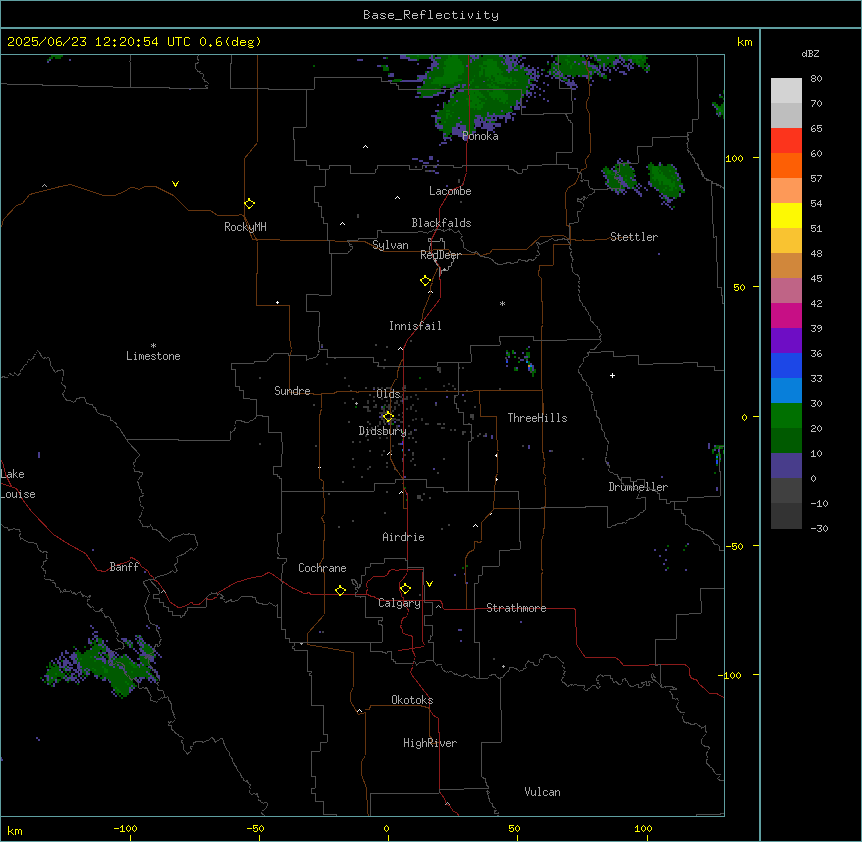
Task: Select the green echo cluster southwest of Banff
Action: 103,664
